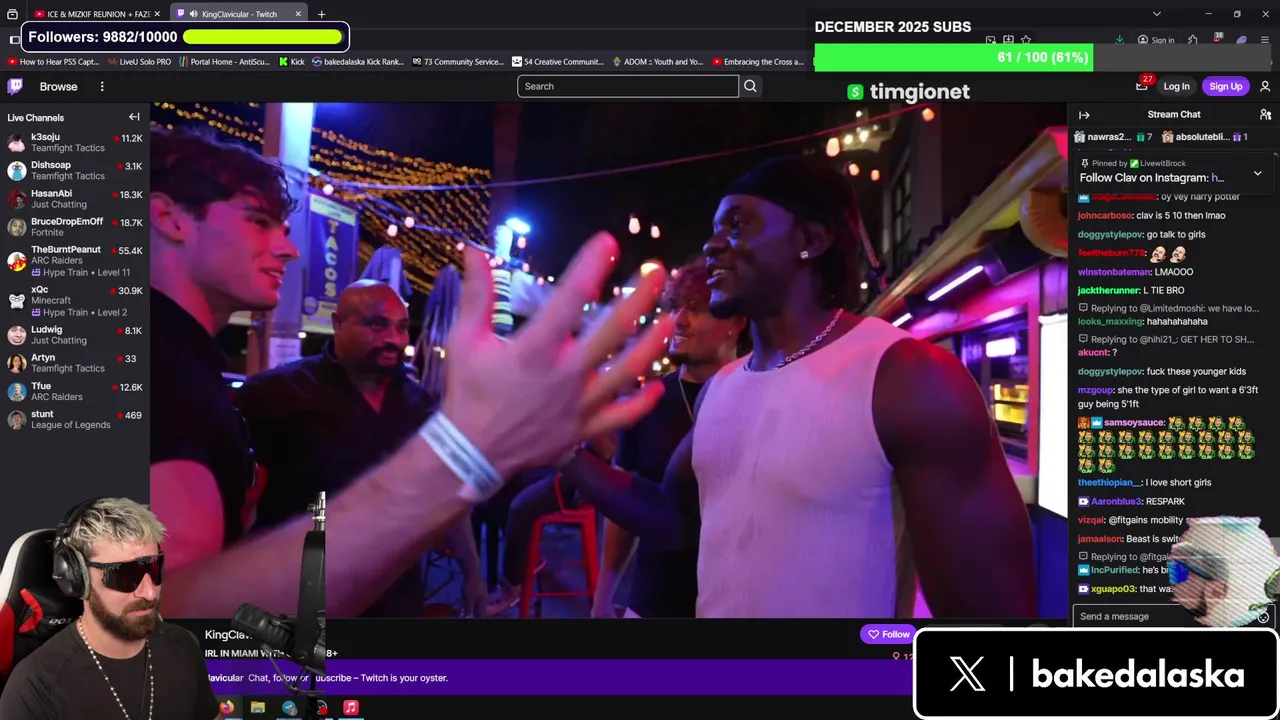Click username johncarboso in chat
This screenshot has height=720, width=1280.
(1105, 215)
